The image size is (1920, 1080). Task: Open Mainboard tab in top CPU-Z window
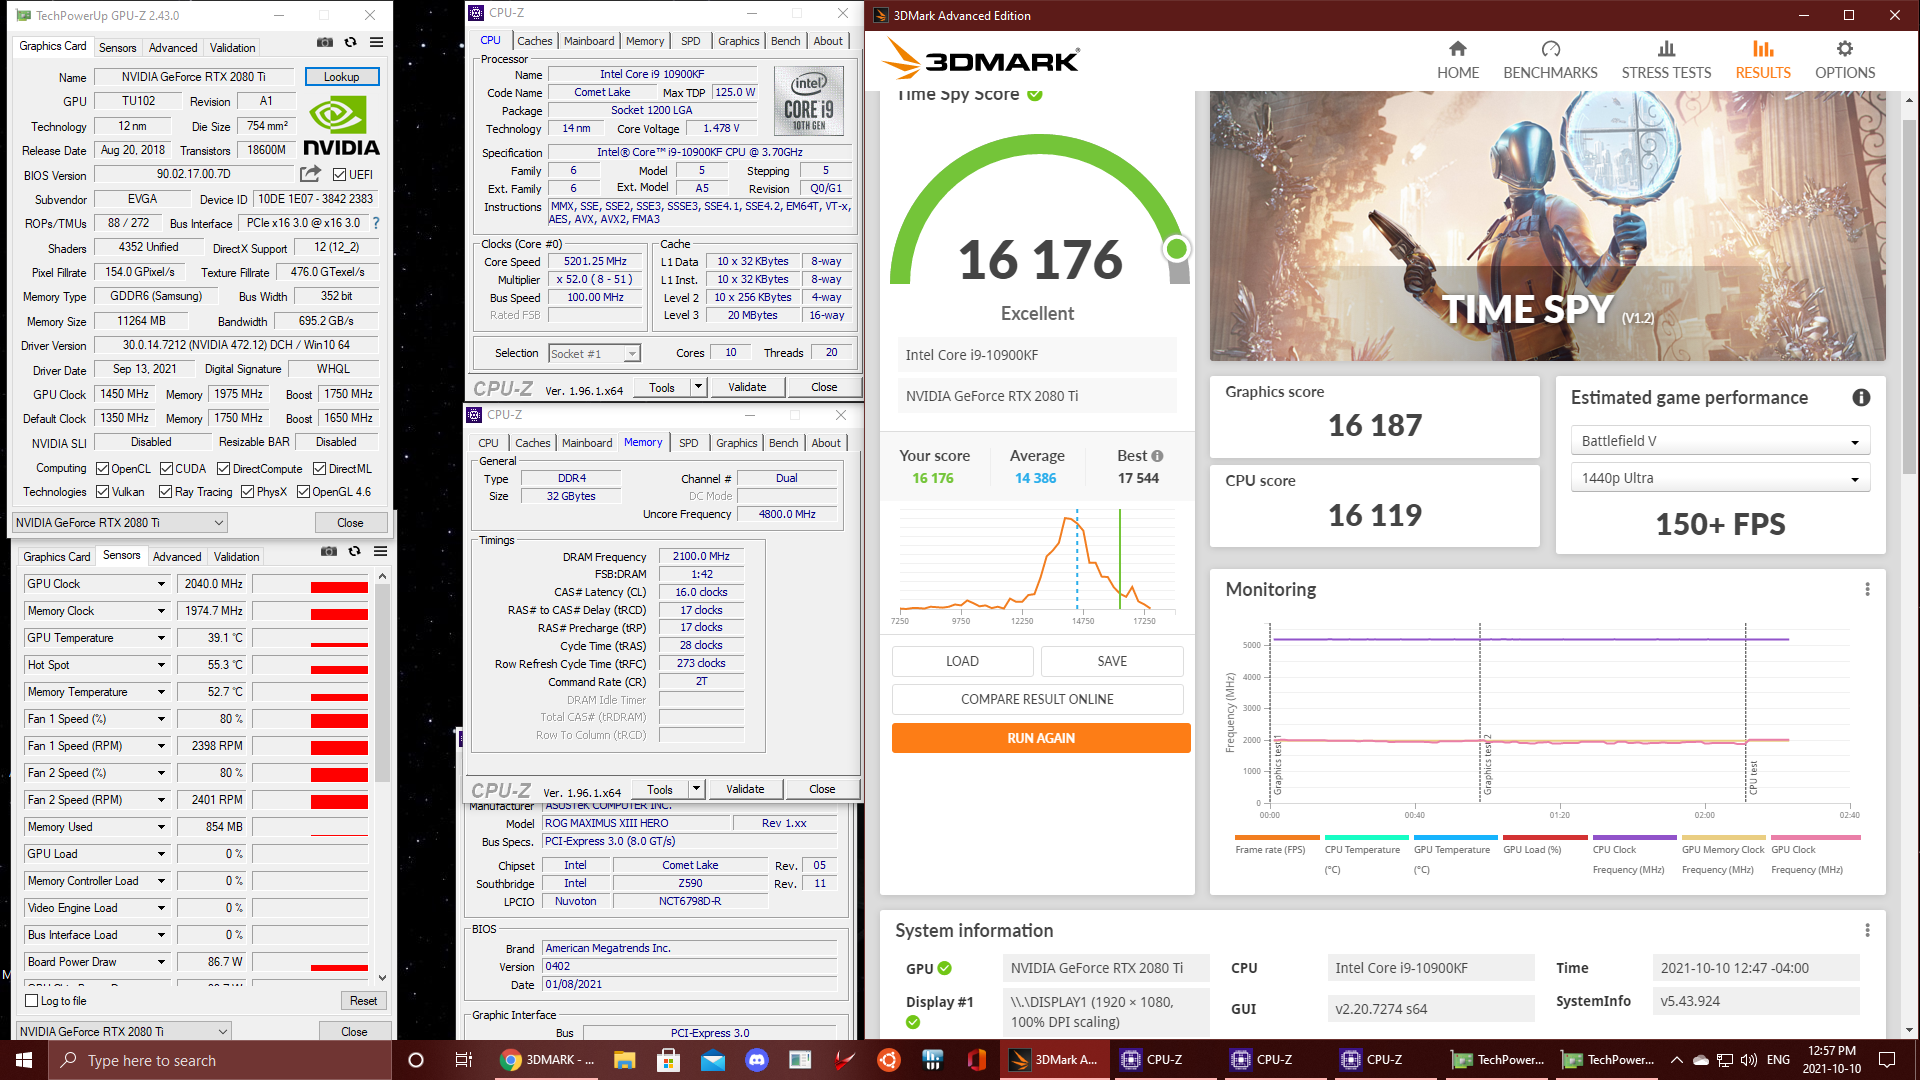pos(589,41)
